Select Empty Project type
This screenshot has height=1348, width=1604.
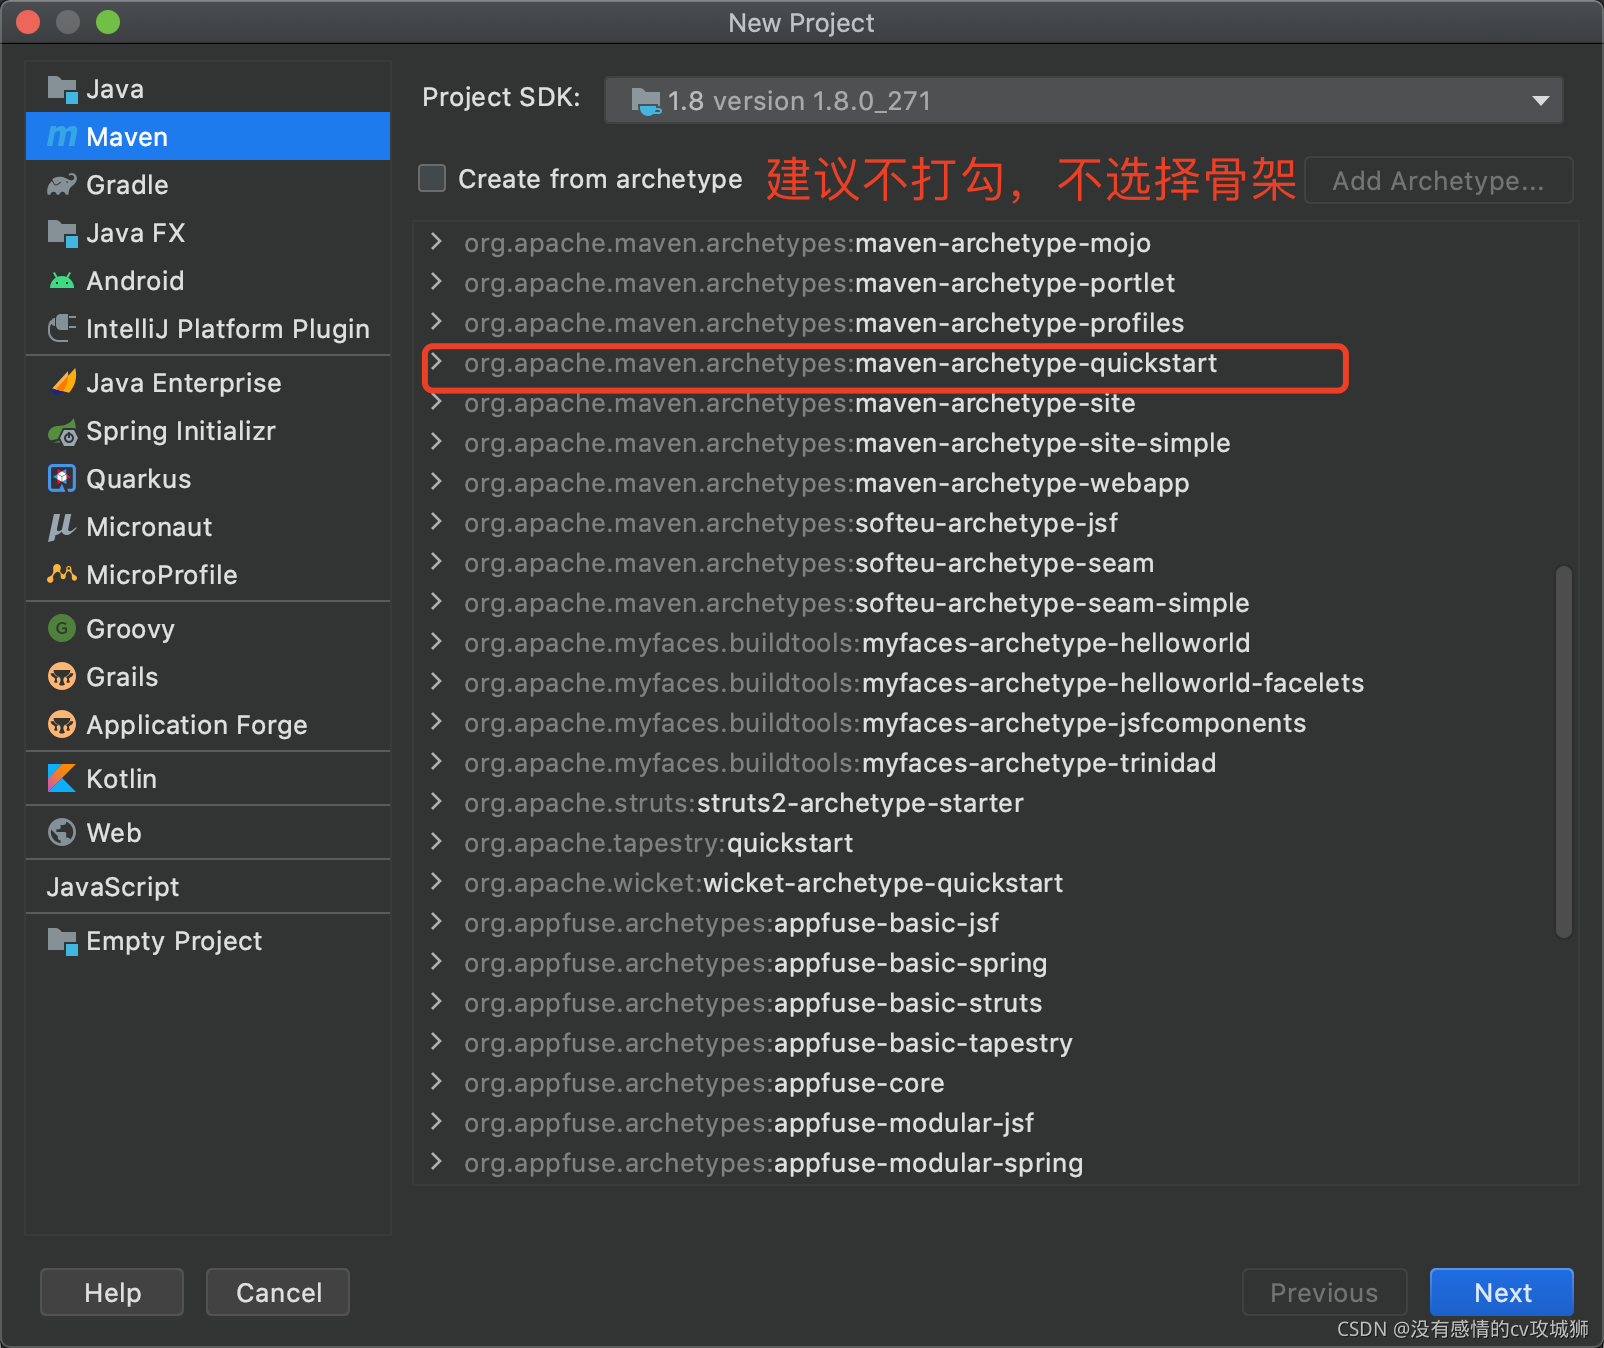click(208, 941)
